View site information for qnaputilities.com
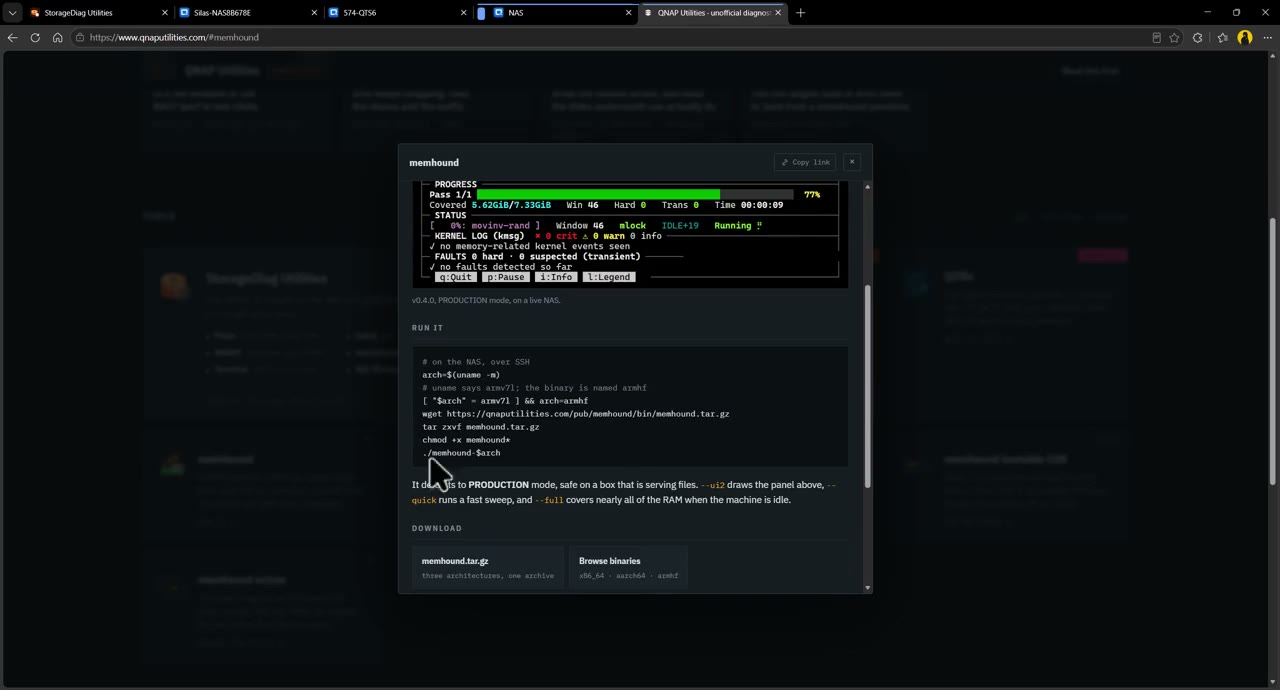 pyautogui.click(x=80, y=38)
